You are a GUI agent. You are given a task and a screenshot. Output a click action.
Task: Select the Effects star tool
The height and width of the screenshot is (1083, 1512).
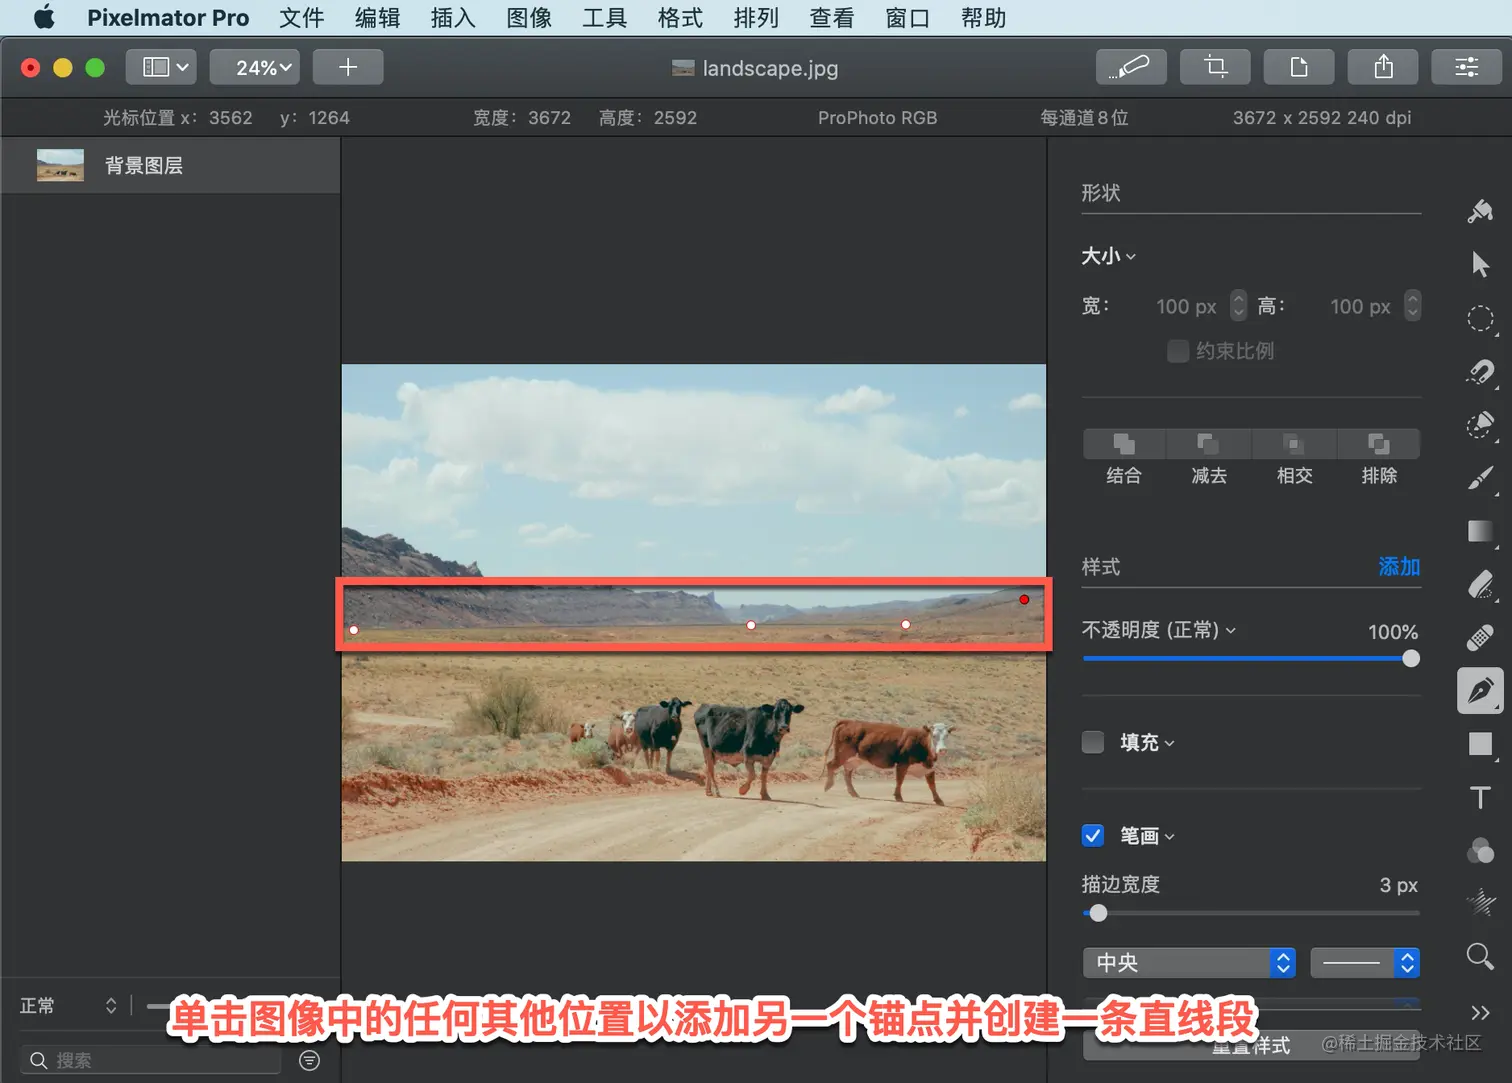(x=1480, y=903)
